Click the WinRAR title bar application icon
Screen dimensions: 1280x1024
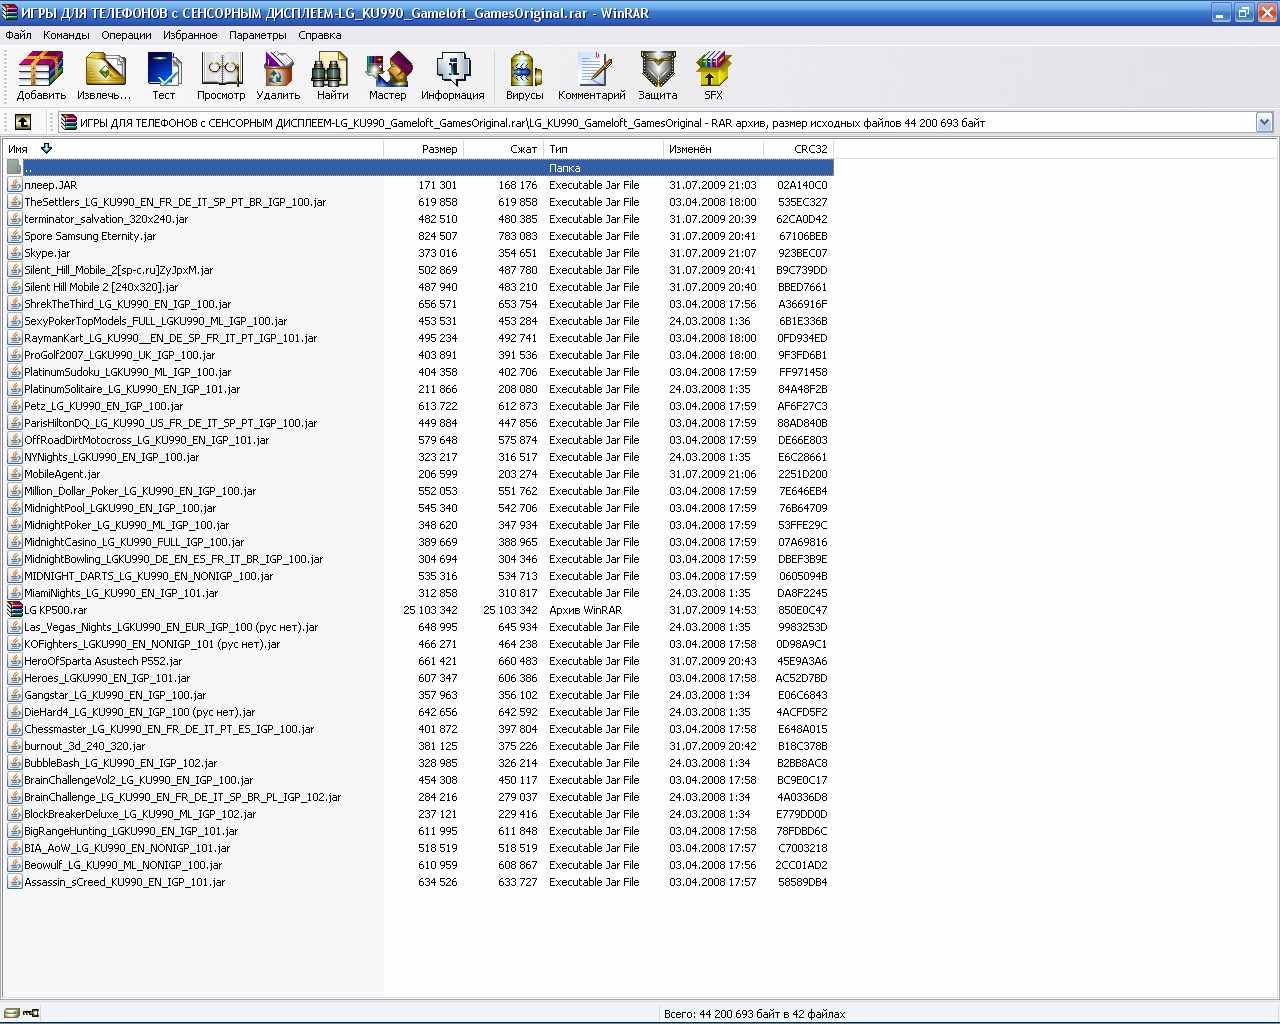(x=11, y=13)
